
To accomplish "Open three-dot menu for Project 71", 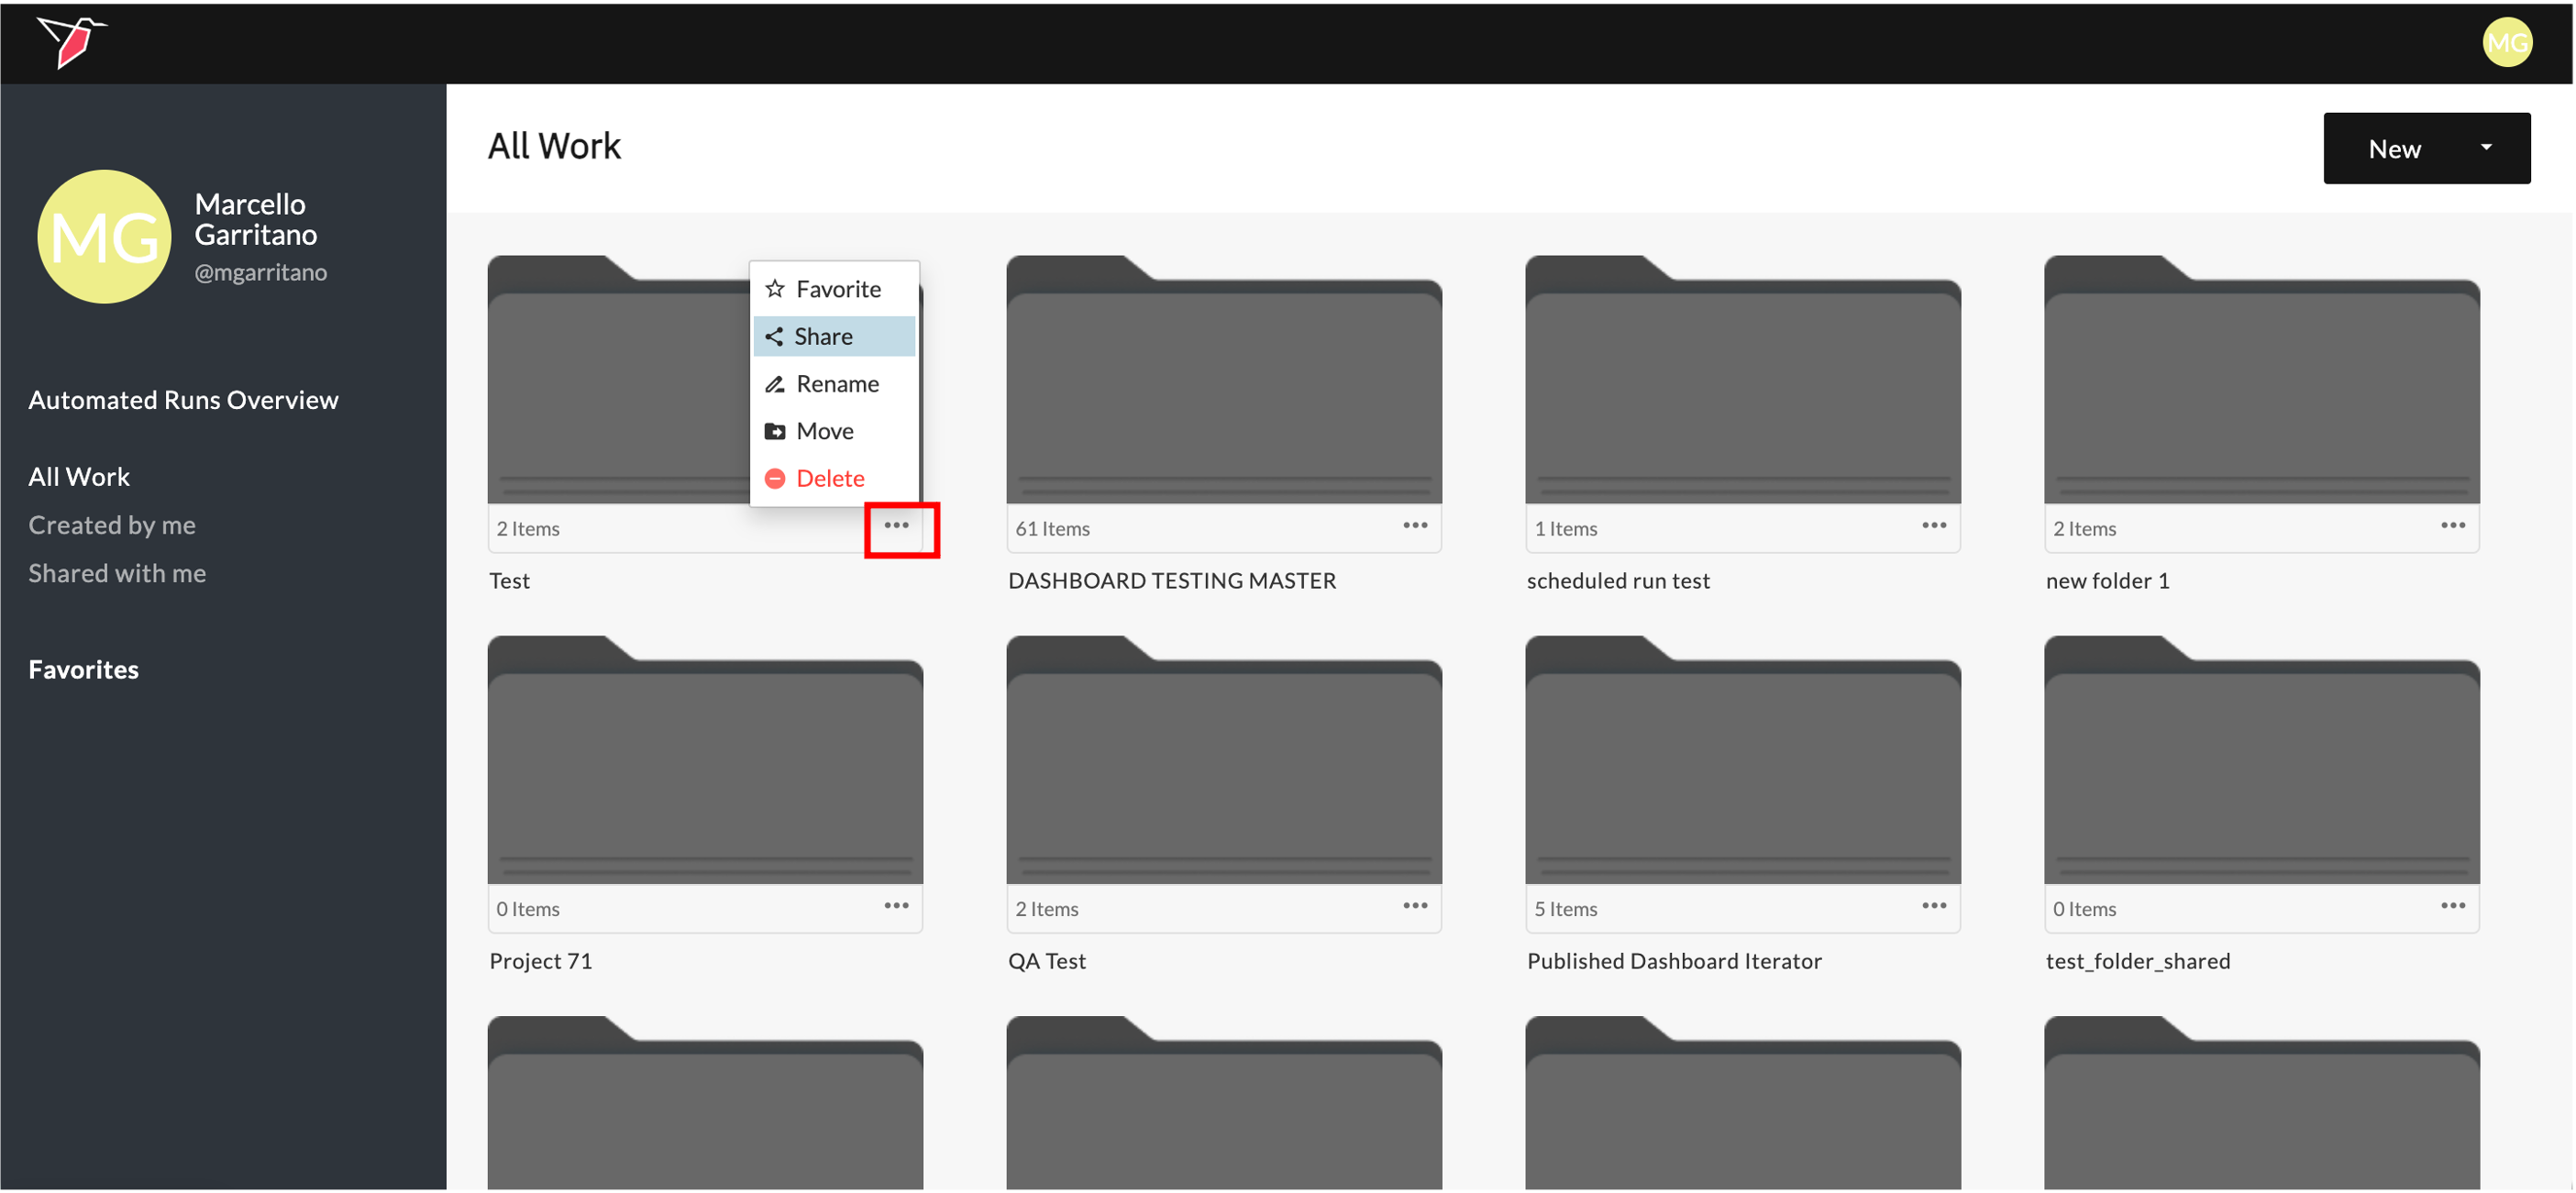I will coord(896,906).
